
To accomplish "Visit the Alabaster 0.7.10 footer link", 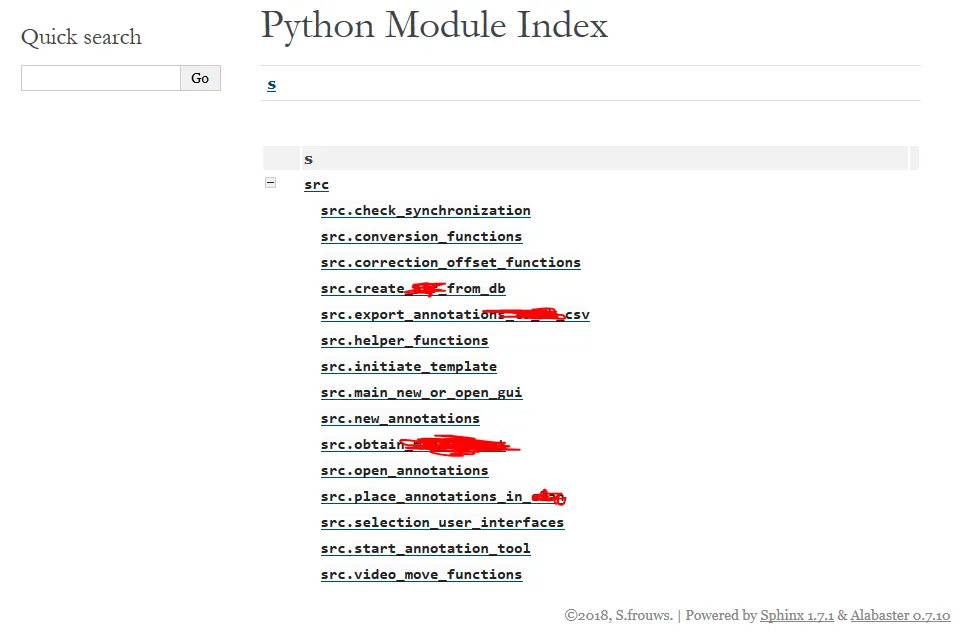I will pyautogui.click(x=900, y=616).
